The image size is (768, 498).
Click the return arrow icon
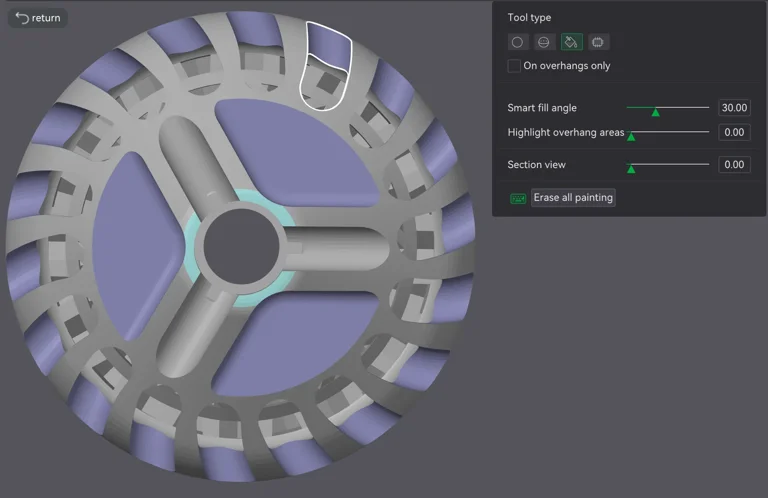[22, 18]
